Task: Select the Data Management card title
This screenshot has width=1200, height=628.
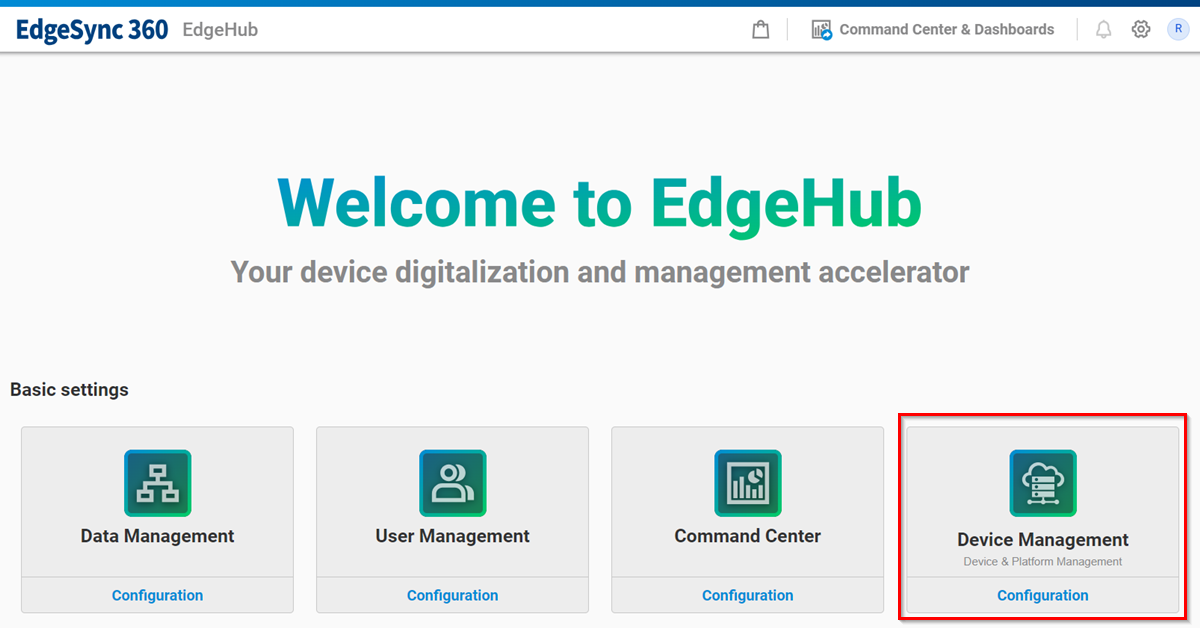Action: click(157, 536)
